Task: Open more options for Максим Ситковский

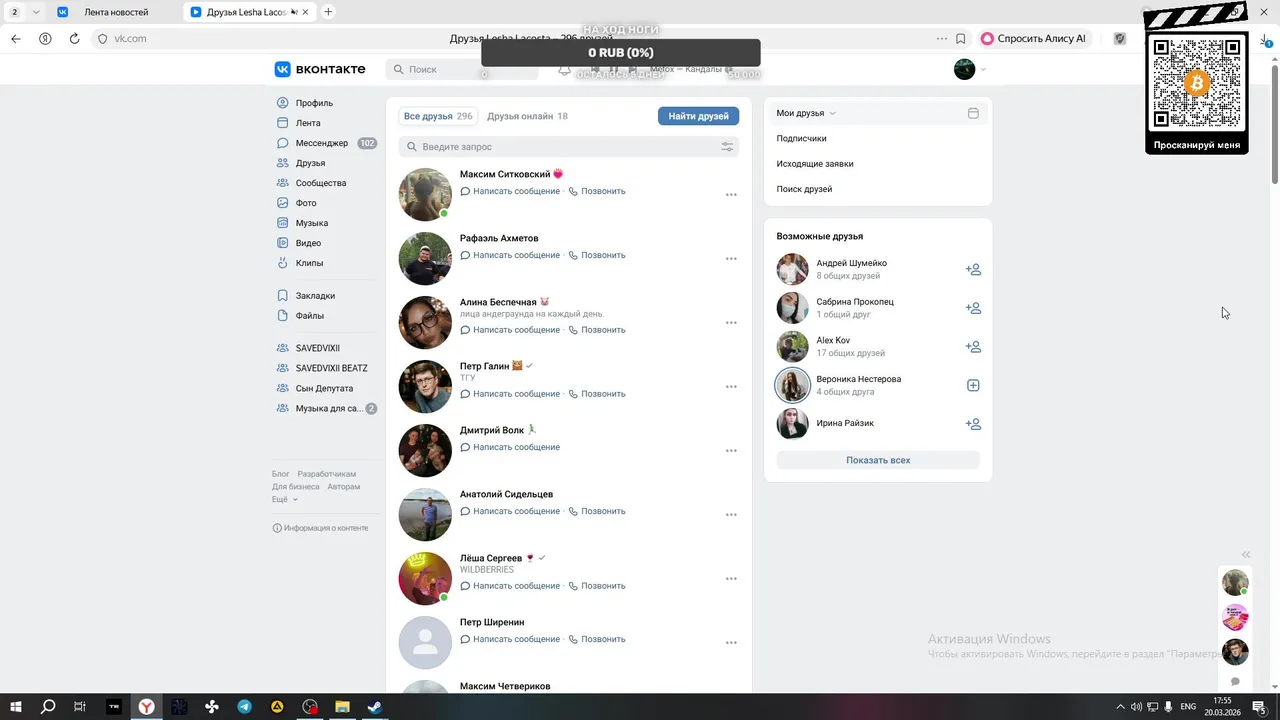Action: (731, 195)
